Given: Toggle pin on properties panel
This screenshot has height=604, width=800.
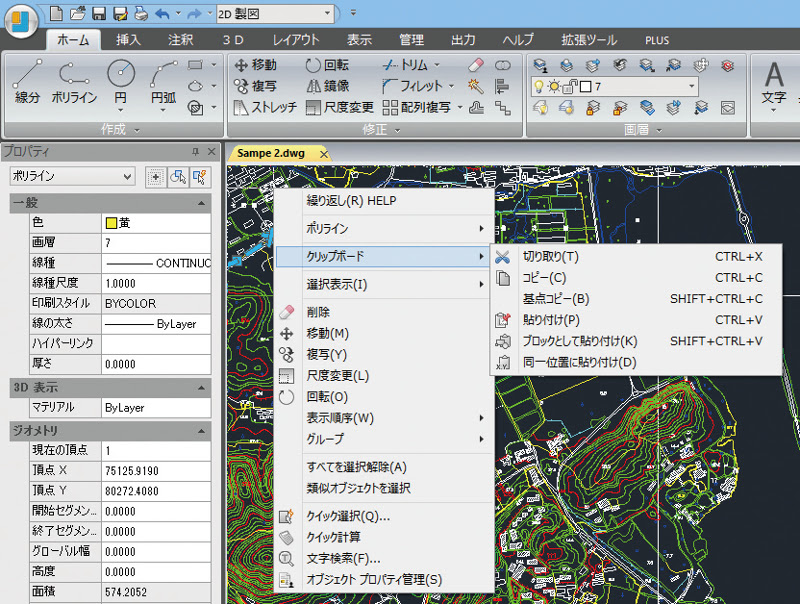Looking at the screenshot, I should click(x=195, y=152).
